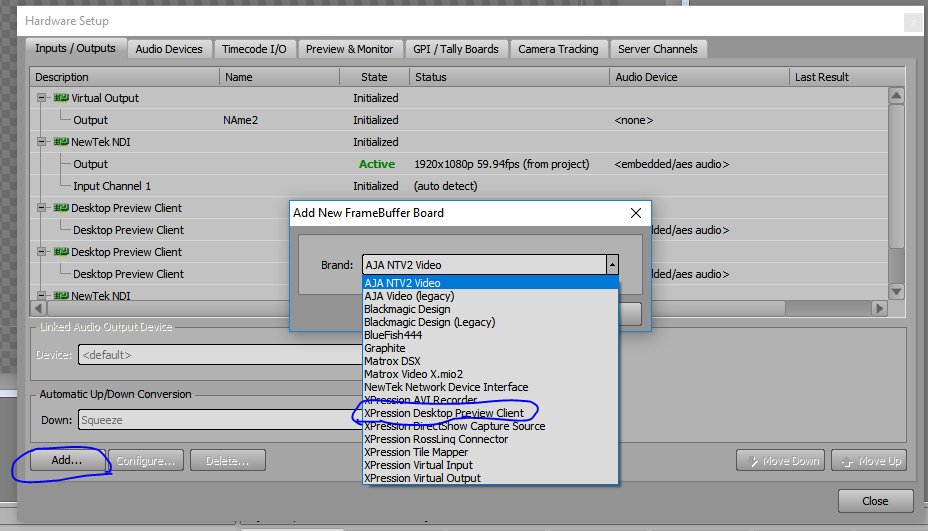The height and width of the screenshot is (531, 928).
Task: Click the horizontal scrollbar left arrow
Action: (38, 308)
